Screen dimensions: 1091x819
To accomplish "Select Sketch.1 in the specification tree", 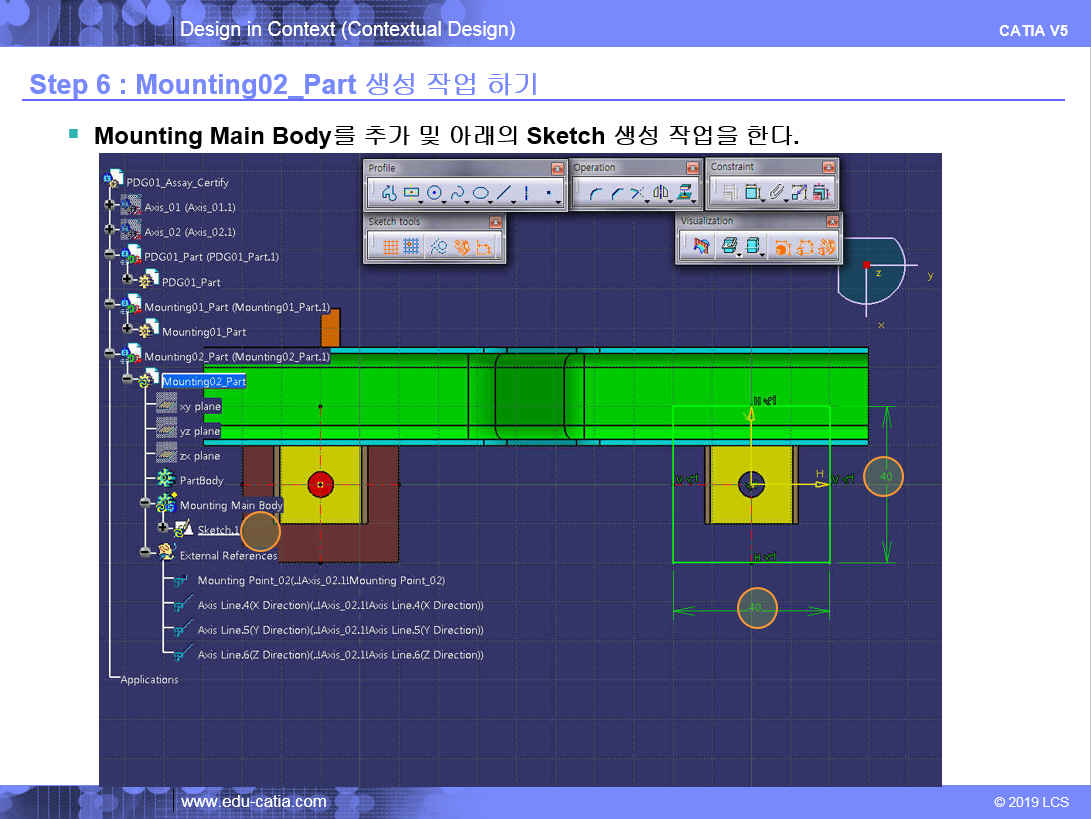I will click(218, 530).
